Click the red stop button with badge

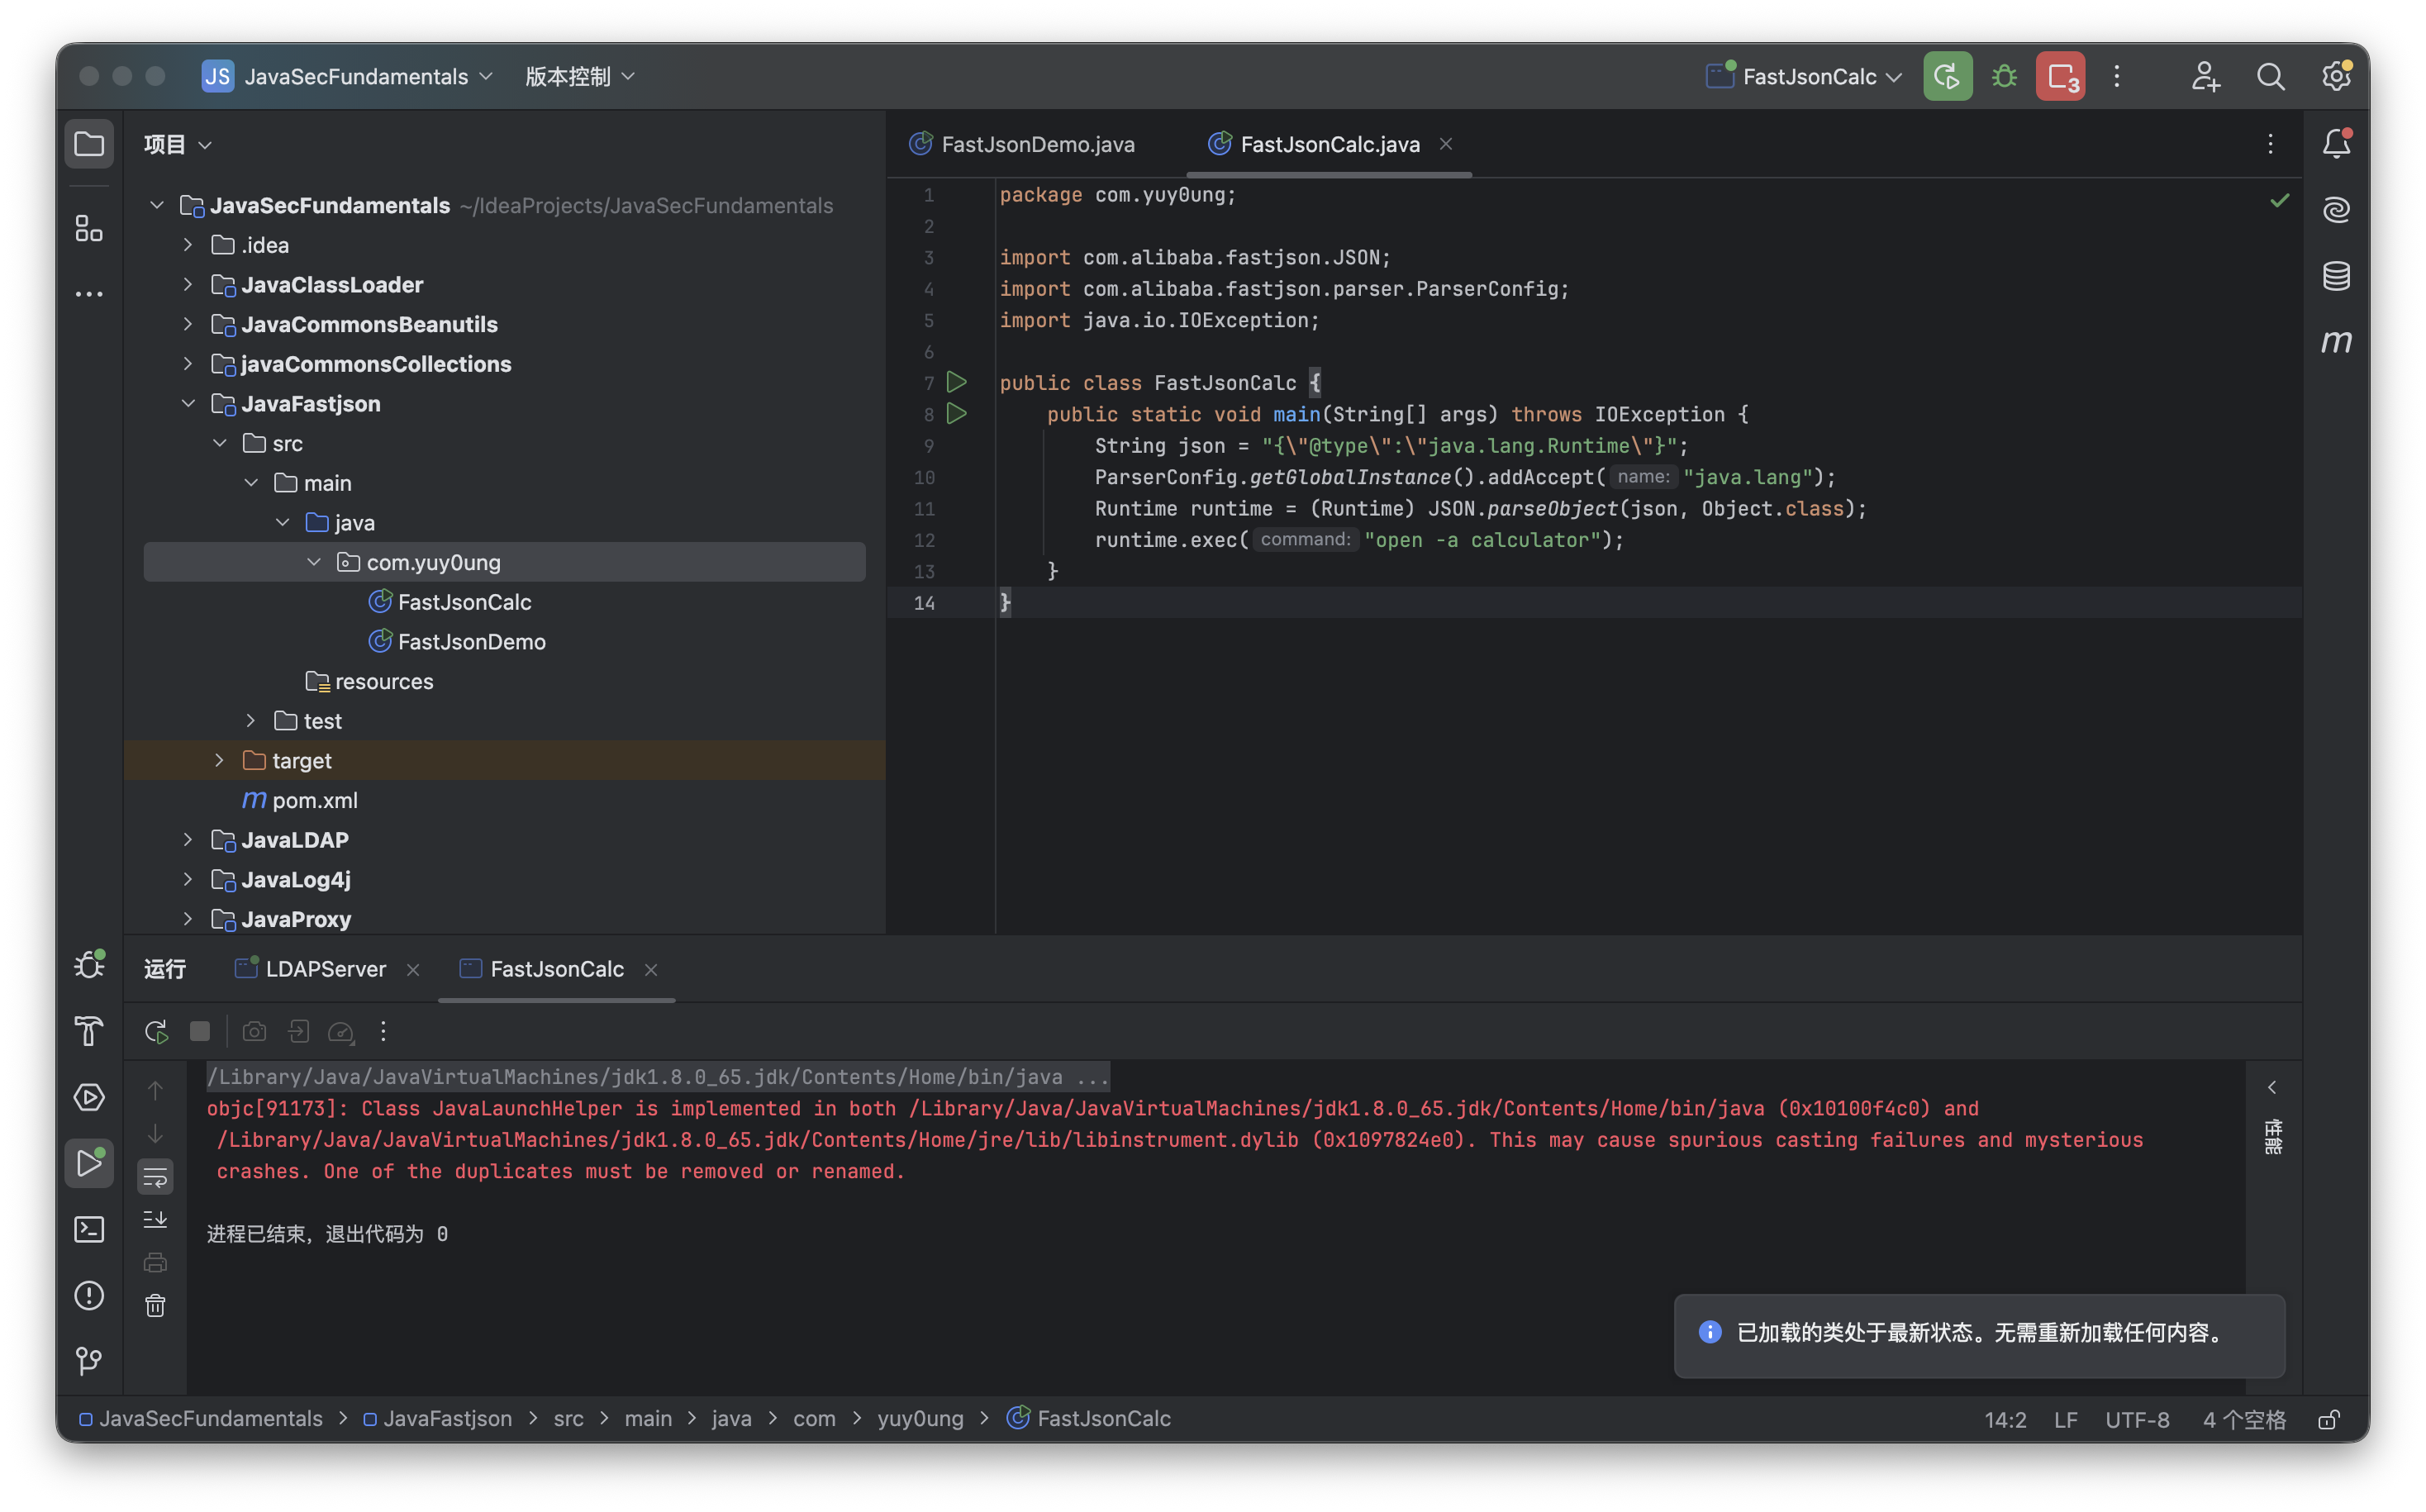tap(2060, 77)
